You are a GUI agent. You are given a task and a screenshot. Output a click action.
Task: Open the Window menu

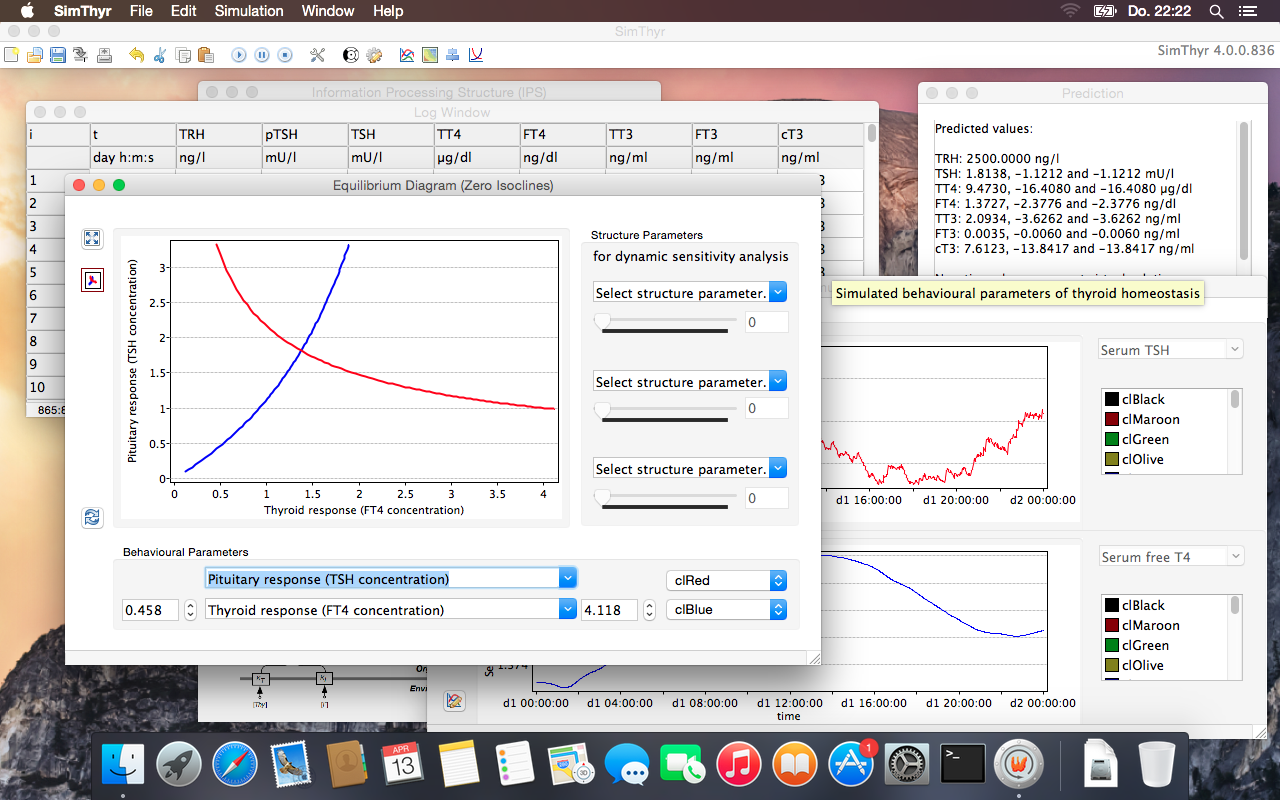[328, 11]
